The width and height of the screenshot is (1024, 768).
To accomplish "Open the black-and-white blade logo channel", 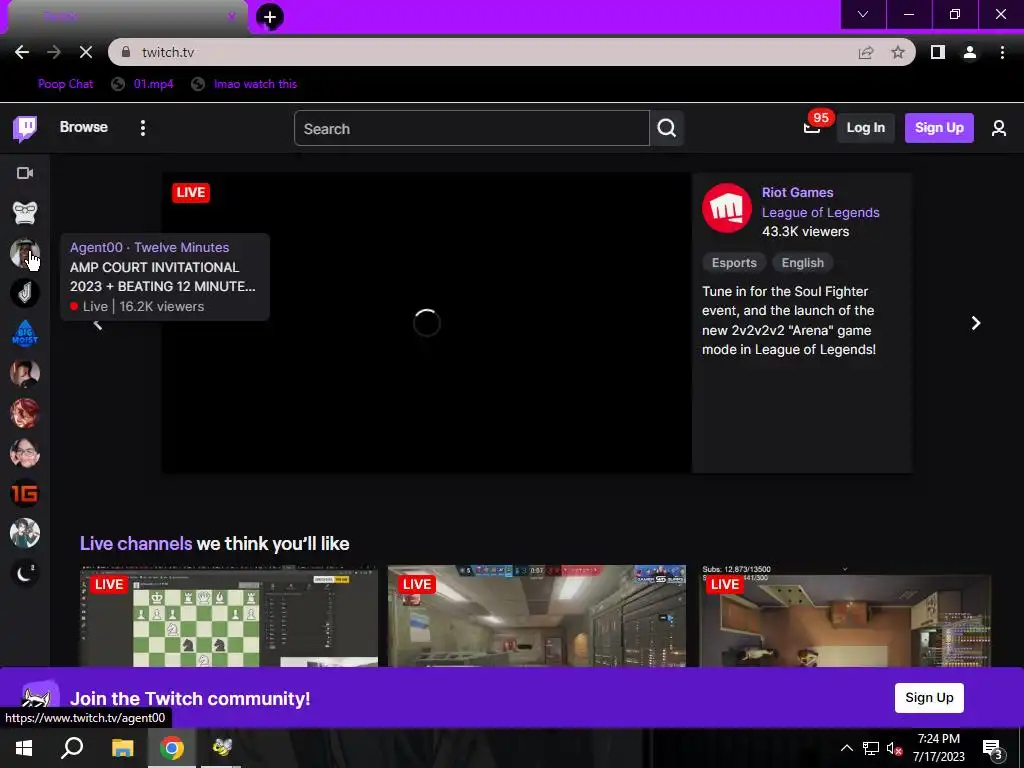I will coord(25,293).
